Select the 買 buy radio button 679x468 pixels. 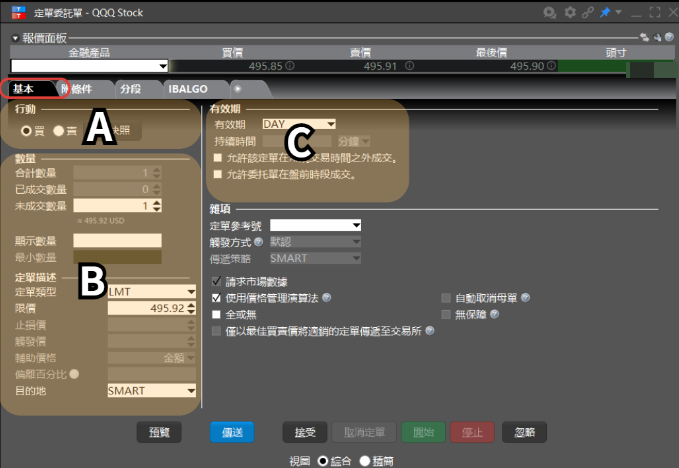tap(26, 131)
